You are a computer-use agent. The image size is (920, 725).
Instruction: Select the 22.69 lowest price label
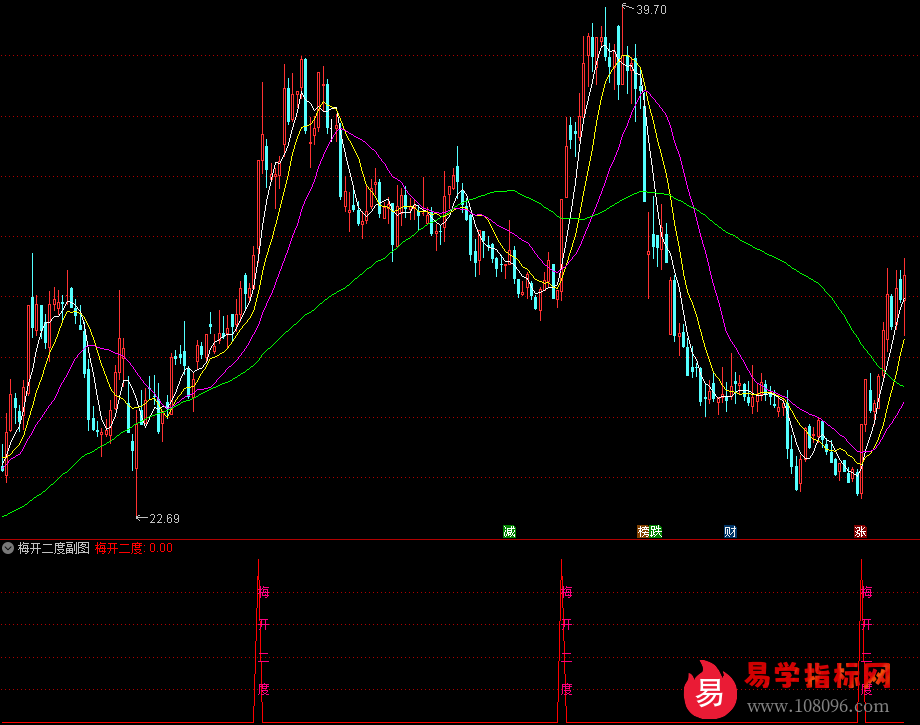164,518
